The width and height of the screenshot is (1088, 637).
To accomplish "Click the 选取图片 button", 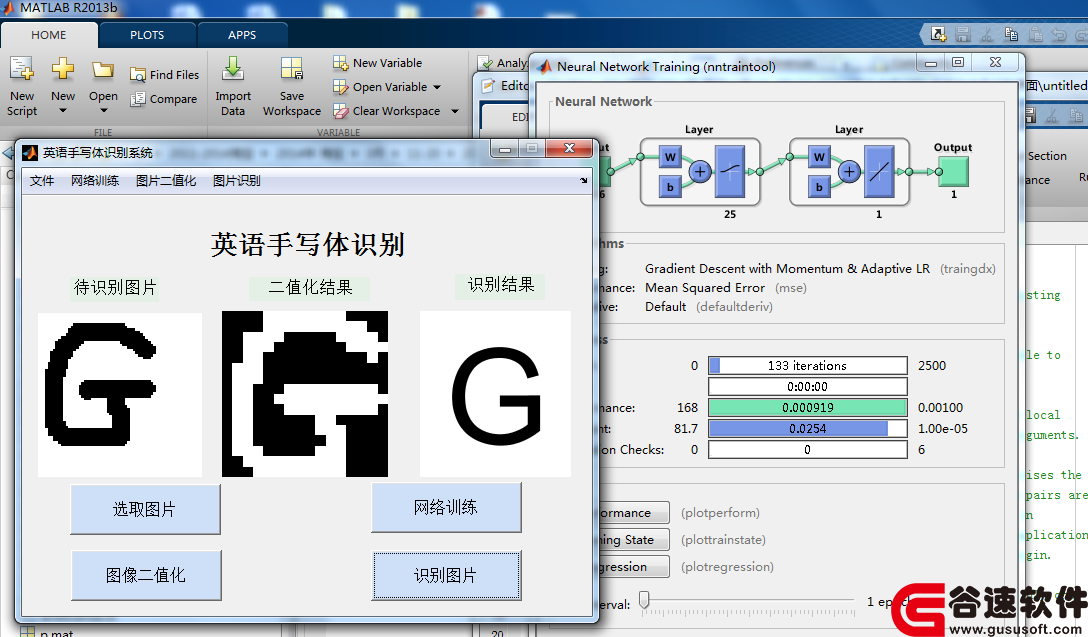I will [145, 509].
